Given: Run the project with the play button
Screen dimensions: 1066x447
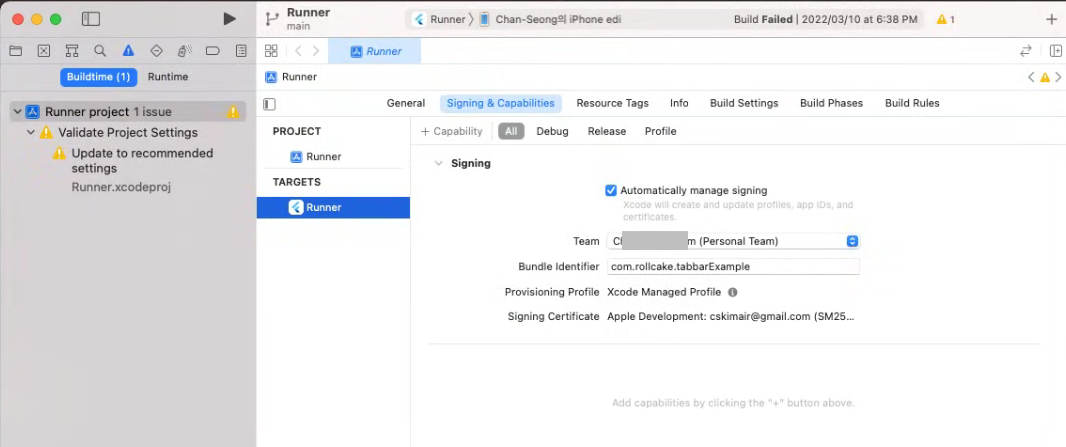Looking at the screenshot, I should (x=230, y=19).
